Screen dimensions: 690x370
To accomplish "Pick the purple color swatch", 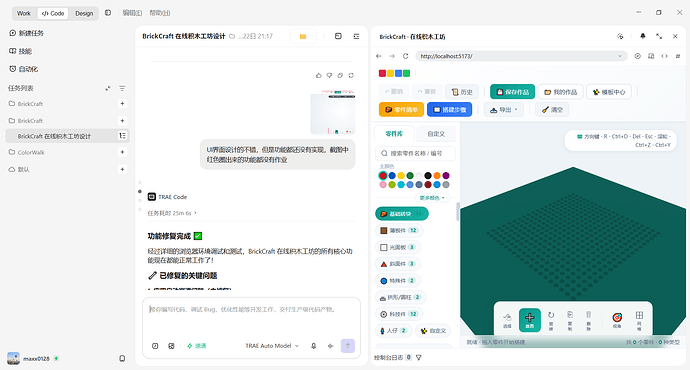I will (x=446, y=176).
